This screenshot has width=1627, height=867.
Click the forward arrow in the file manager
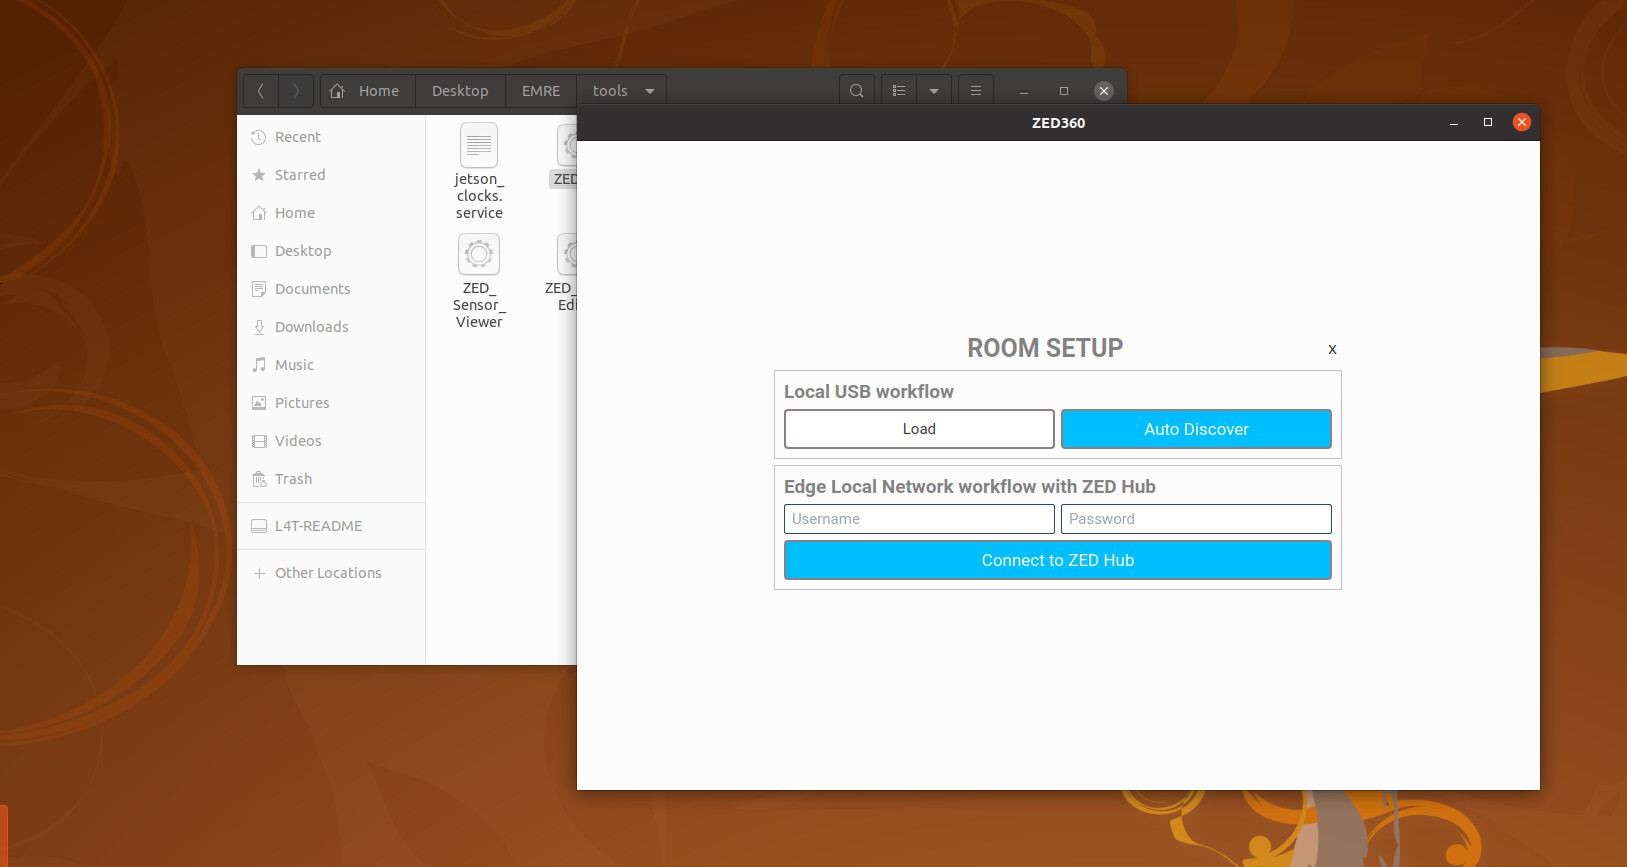point(296,91)
